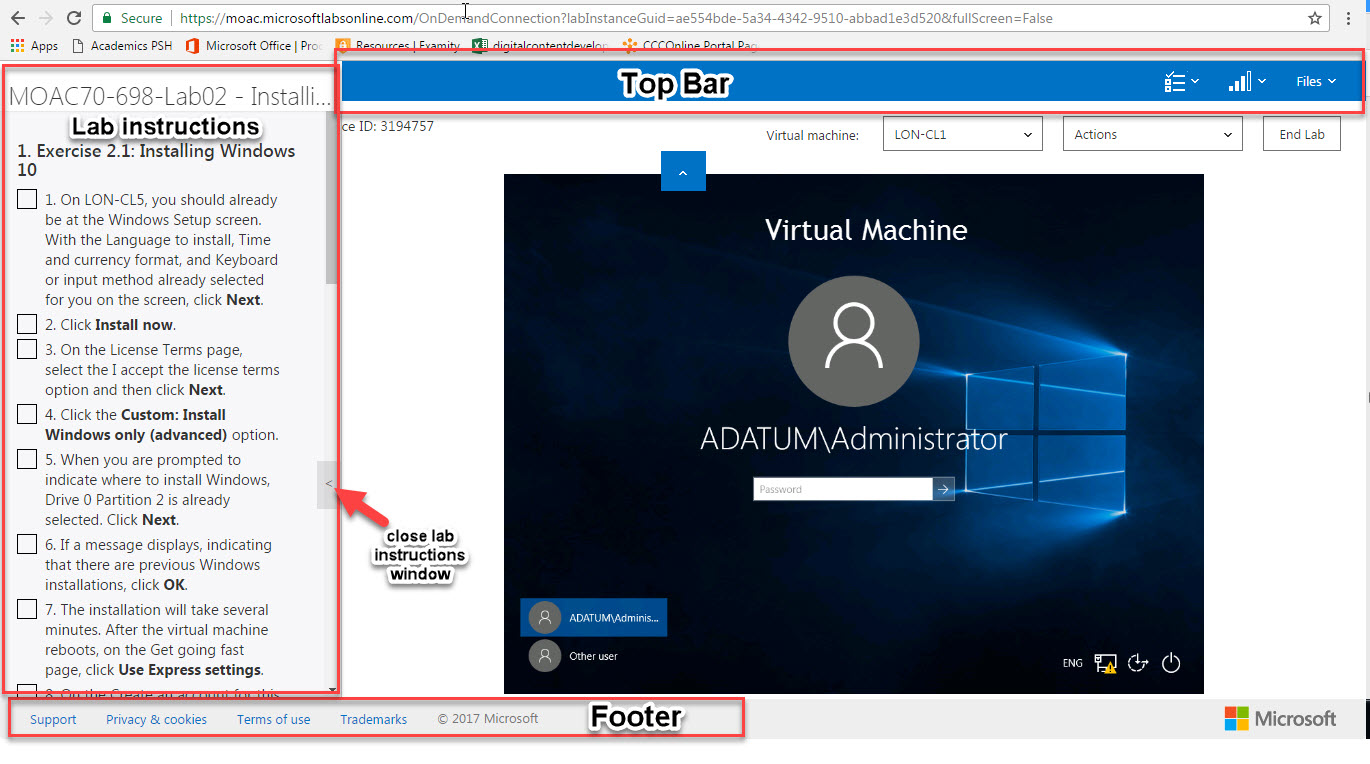
Task: Open the Privacy & cookies link
Action: click(157, 719)
